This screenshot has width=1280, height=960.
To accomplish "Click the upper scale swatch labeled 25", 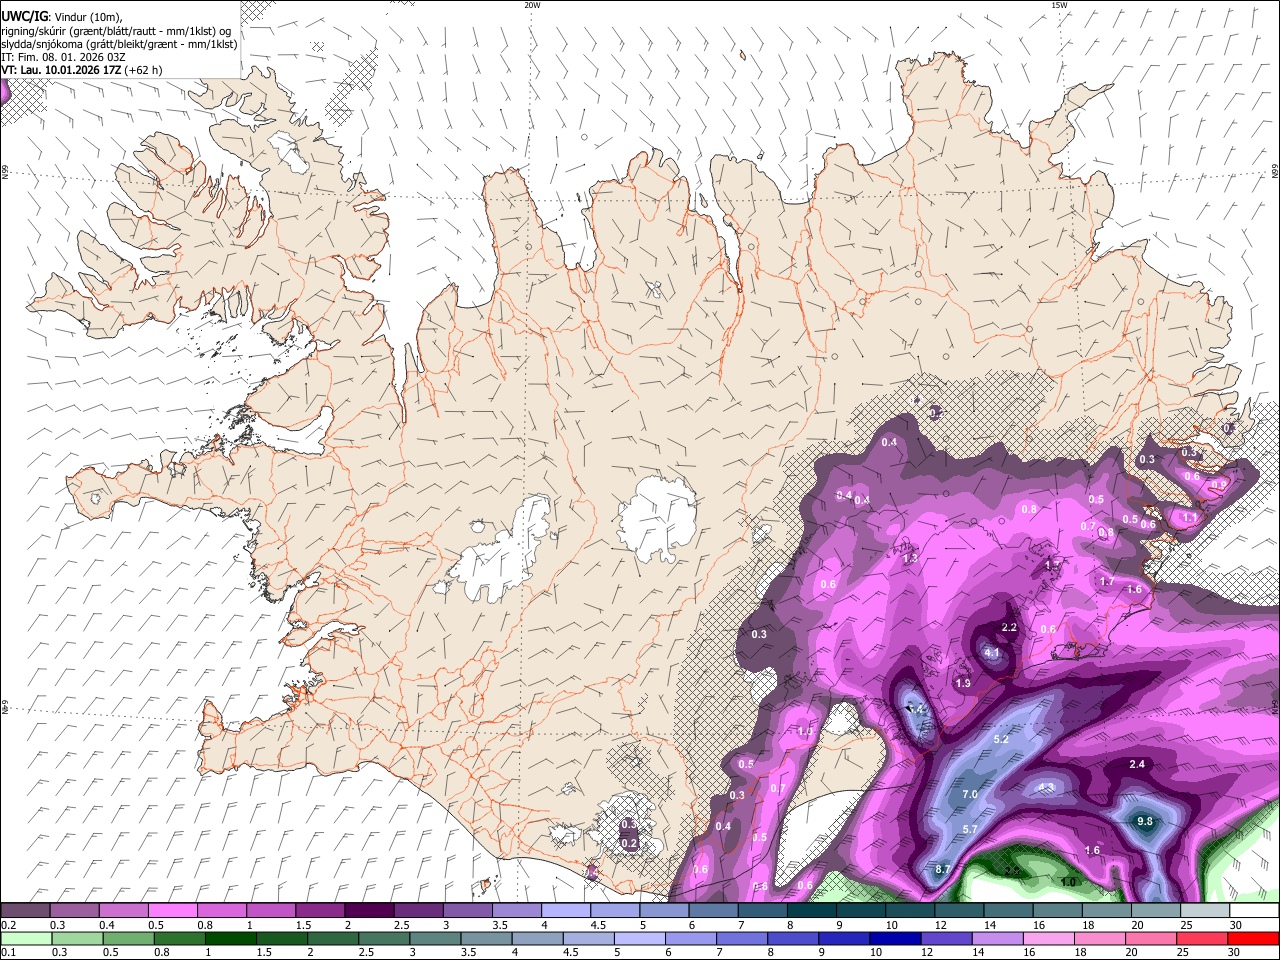I will pyautogui.click(x=1205, y=910).
